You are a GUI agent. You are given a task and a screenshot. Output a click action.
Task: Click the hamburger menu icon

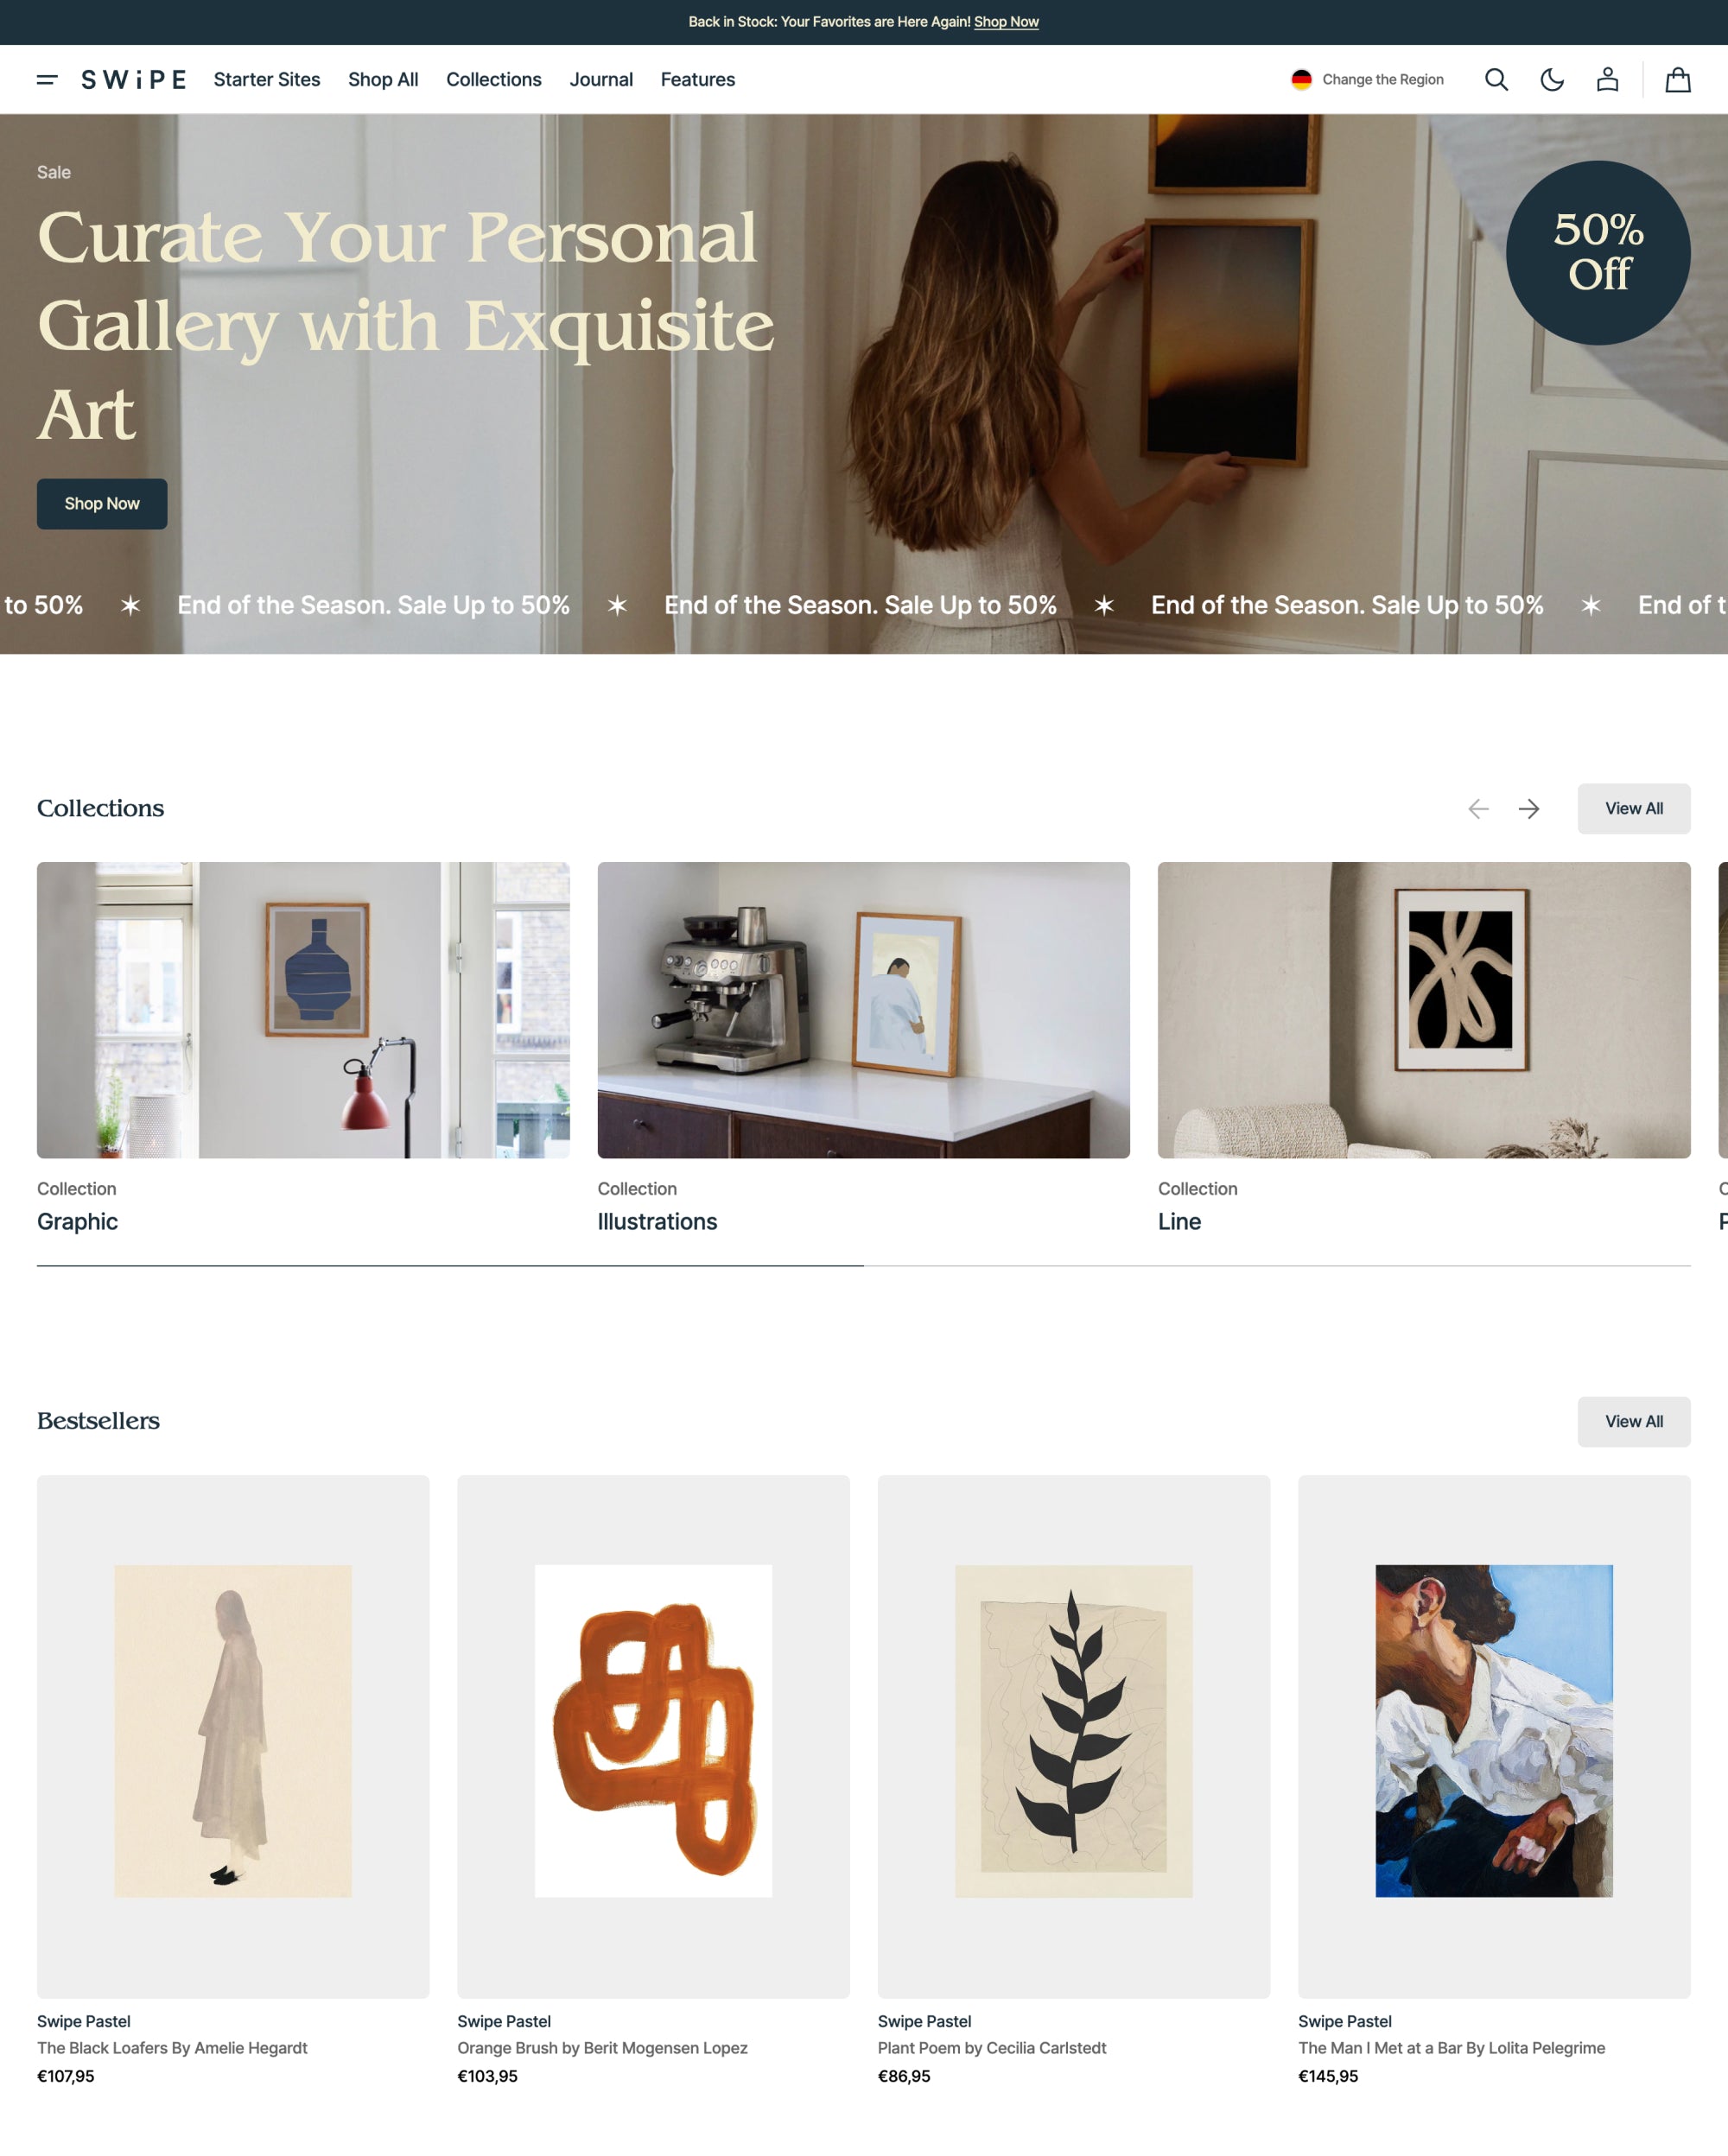(x=49, y=79)
